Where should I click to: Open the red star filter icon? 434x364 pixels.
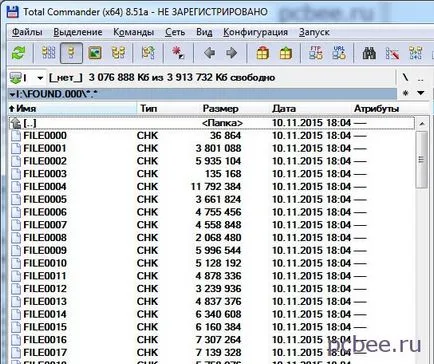178,53
